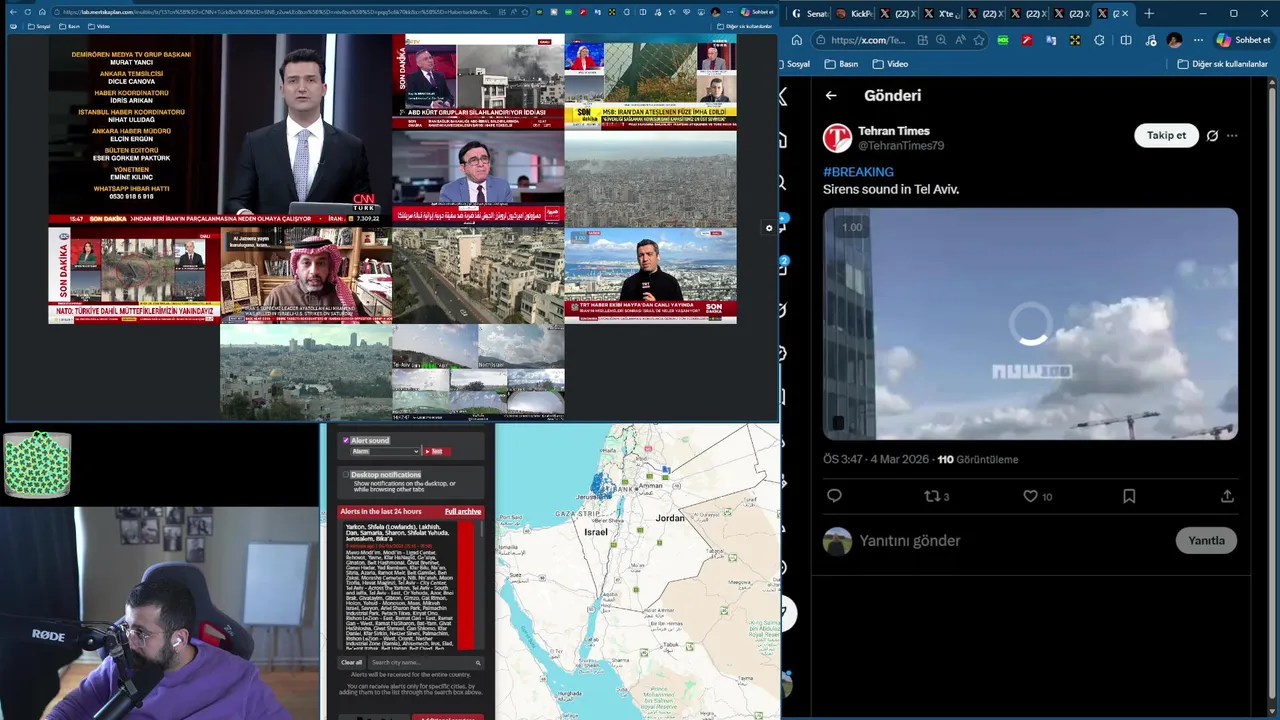Add page to favorites with star icon

point(979,40)
